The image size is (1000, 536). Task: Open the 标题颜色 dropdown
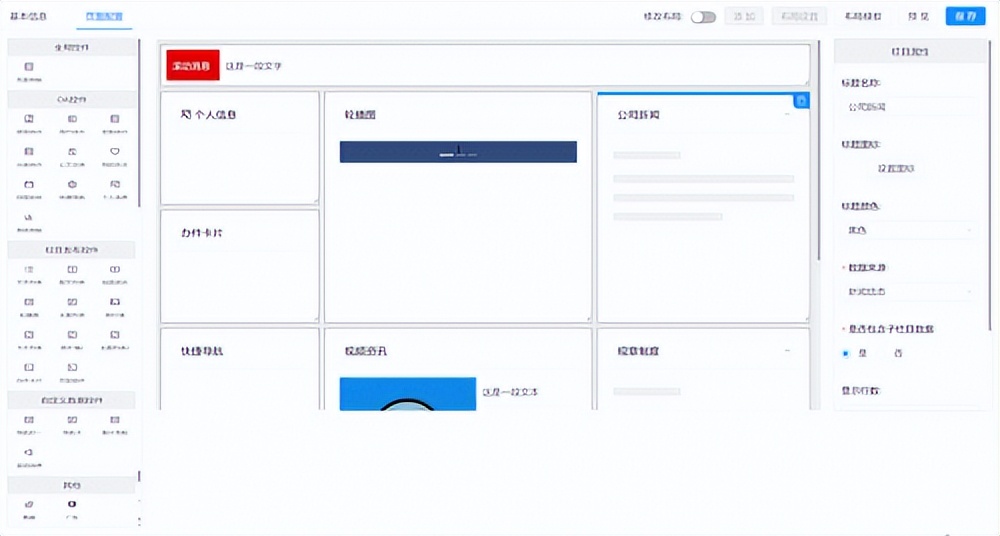[x=909, y=230]
